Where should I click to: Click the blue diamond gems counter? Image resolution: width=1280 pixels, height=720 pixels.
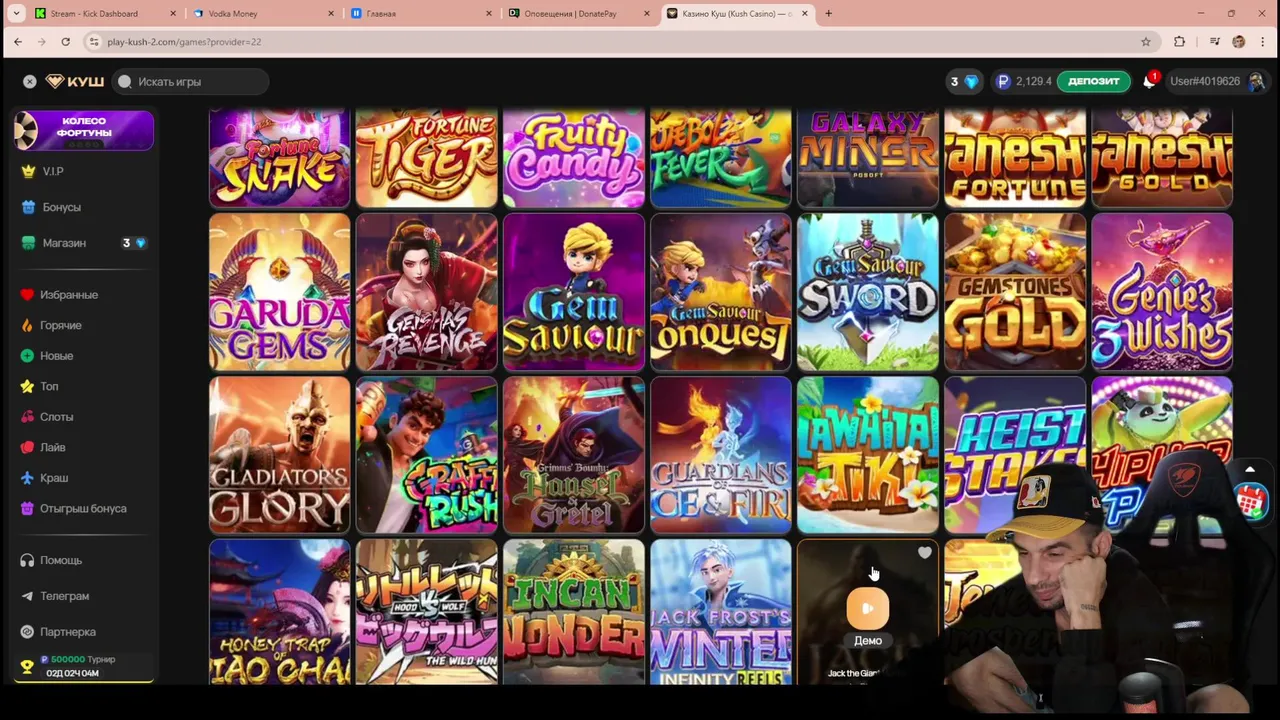[x=964, y=82]
